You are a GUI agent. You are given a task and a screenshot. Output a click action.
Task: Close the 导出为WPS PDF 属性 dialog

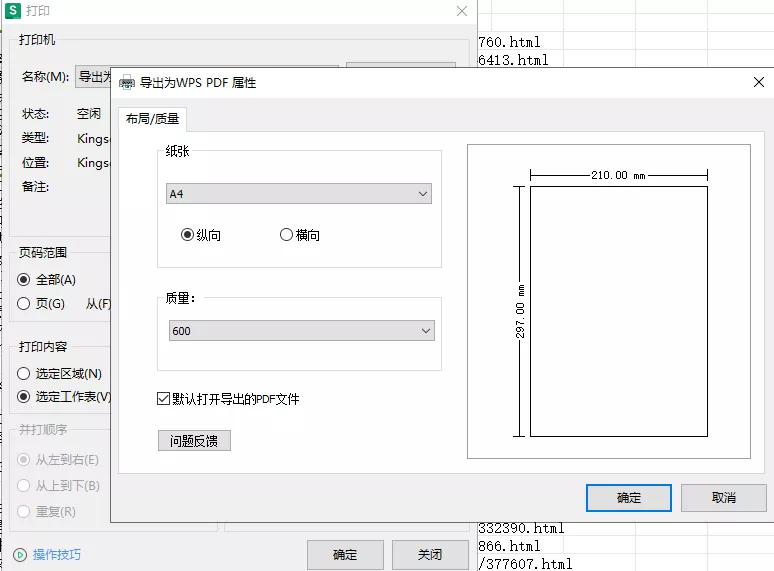[x=759, y=82]
